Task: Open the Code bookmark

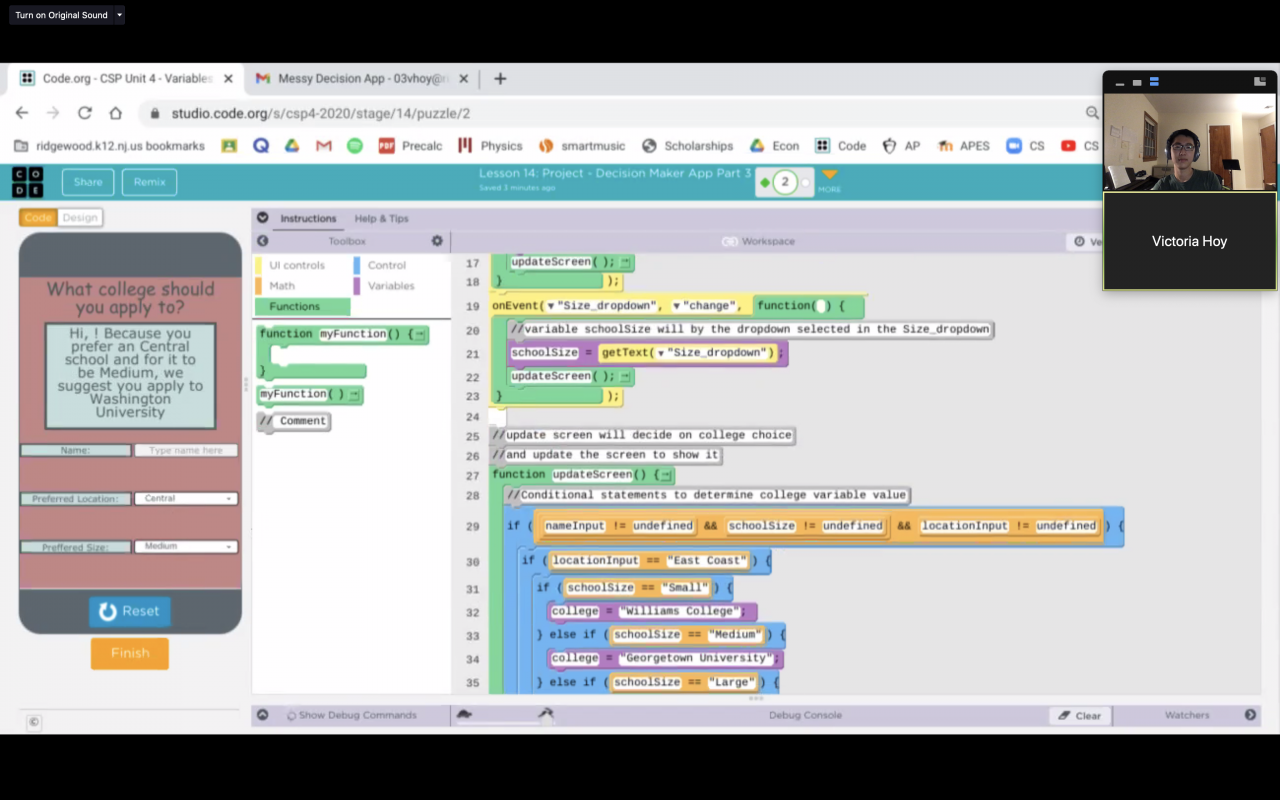Action: point(841,146)
